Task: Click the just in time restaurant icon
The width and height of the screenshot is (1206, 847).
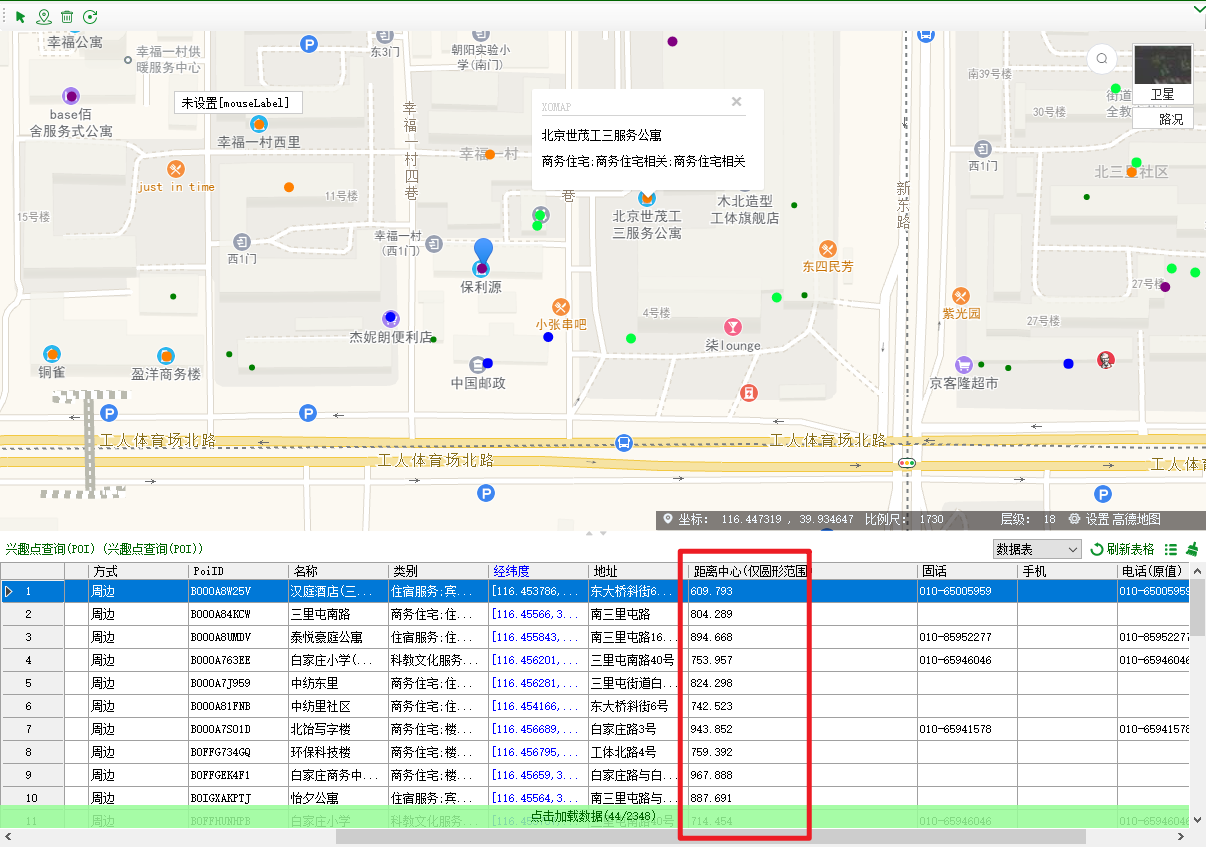Action: pyautogui.click(x=176, y=169)
